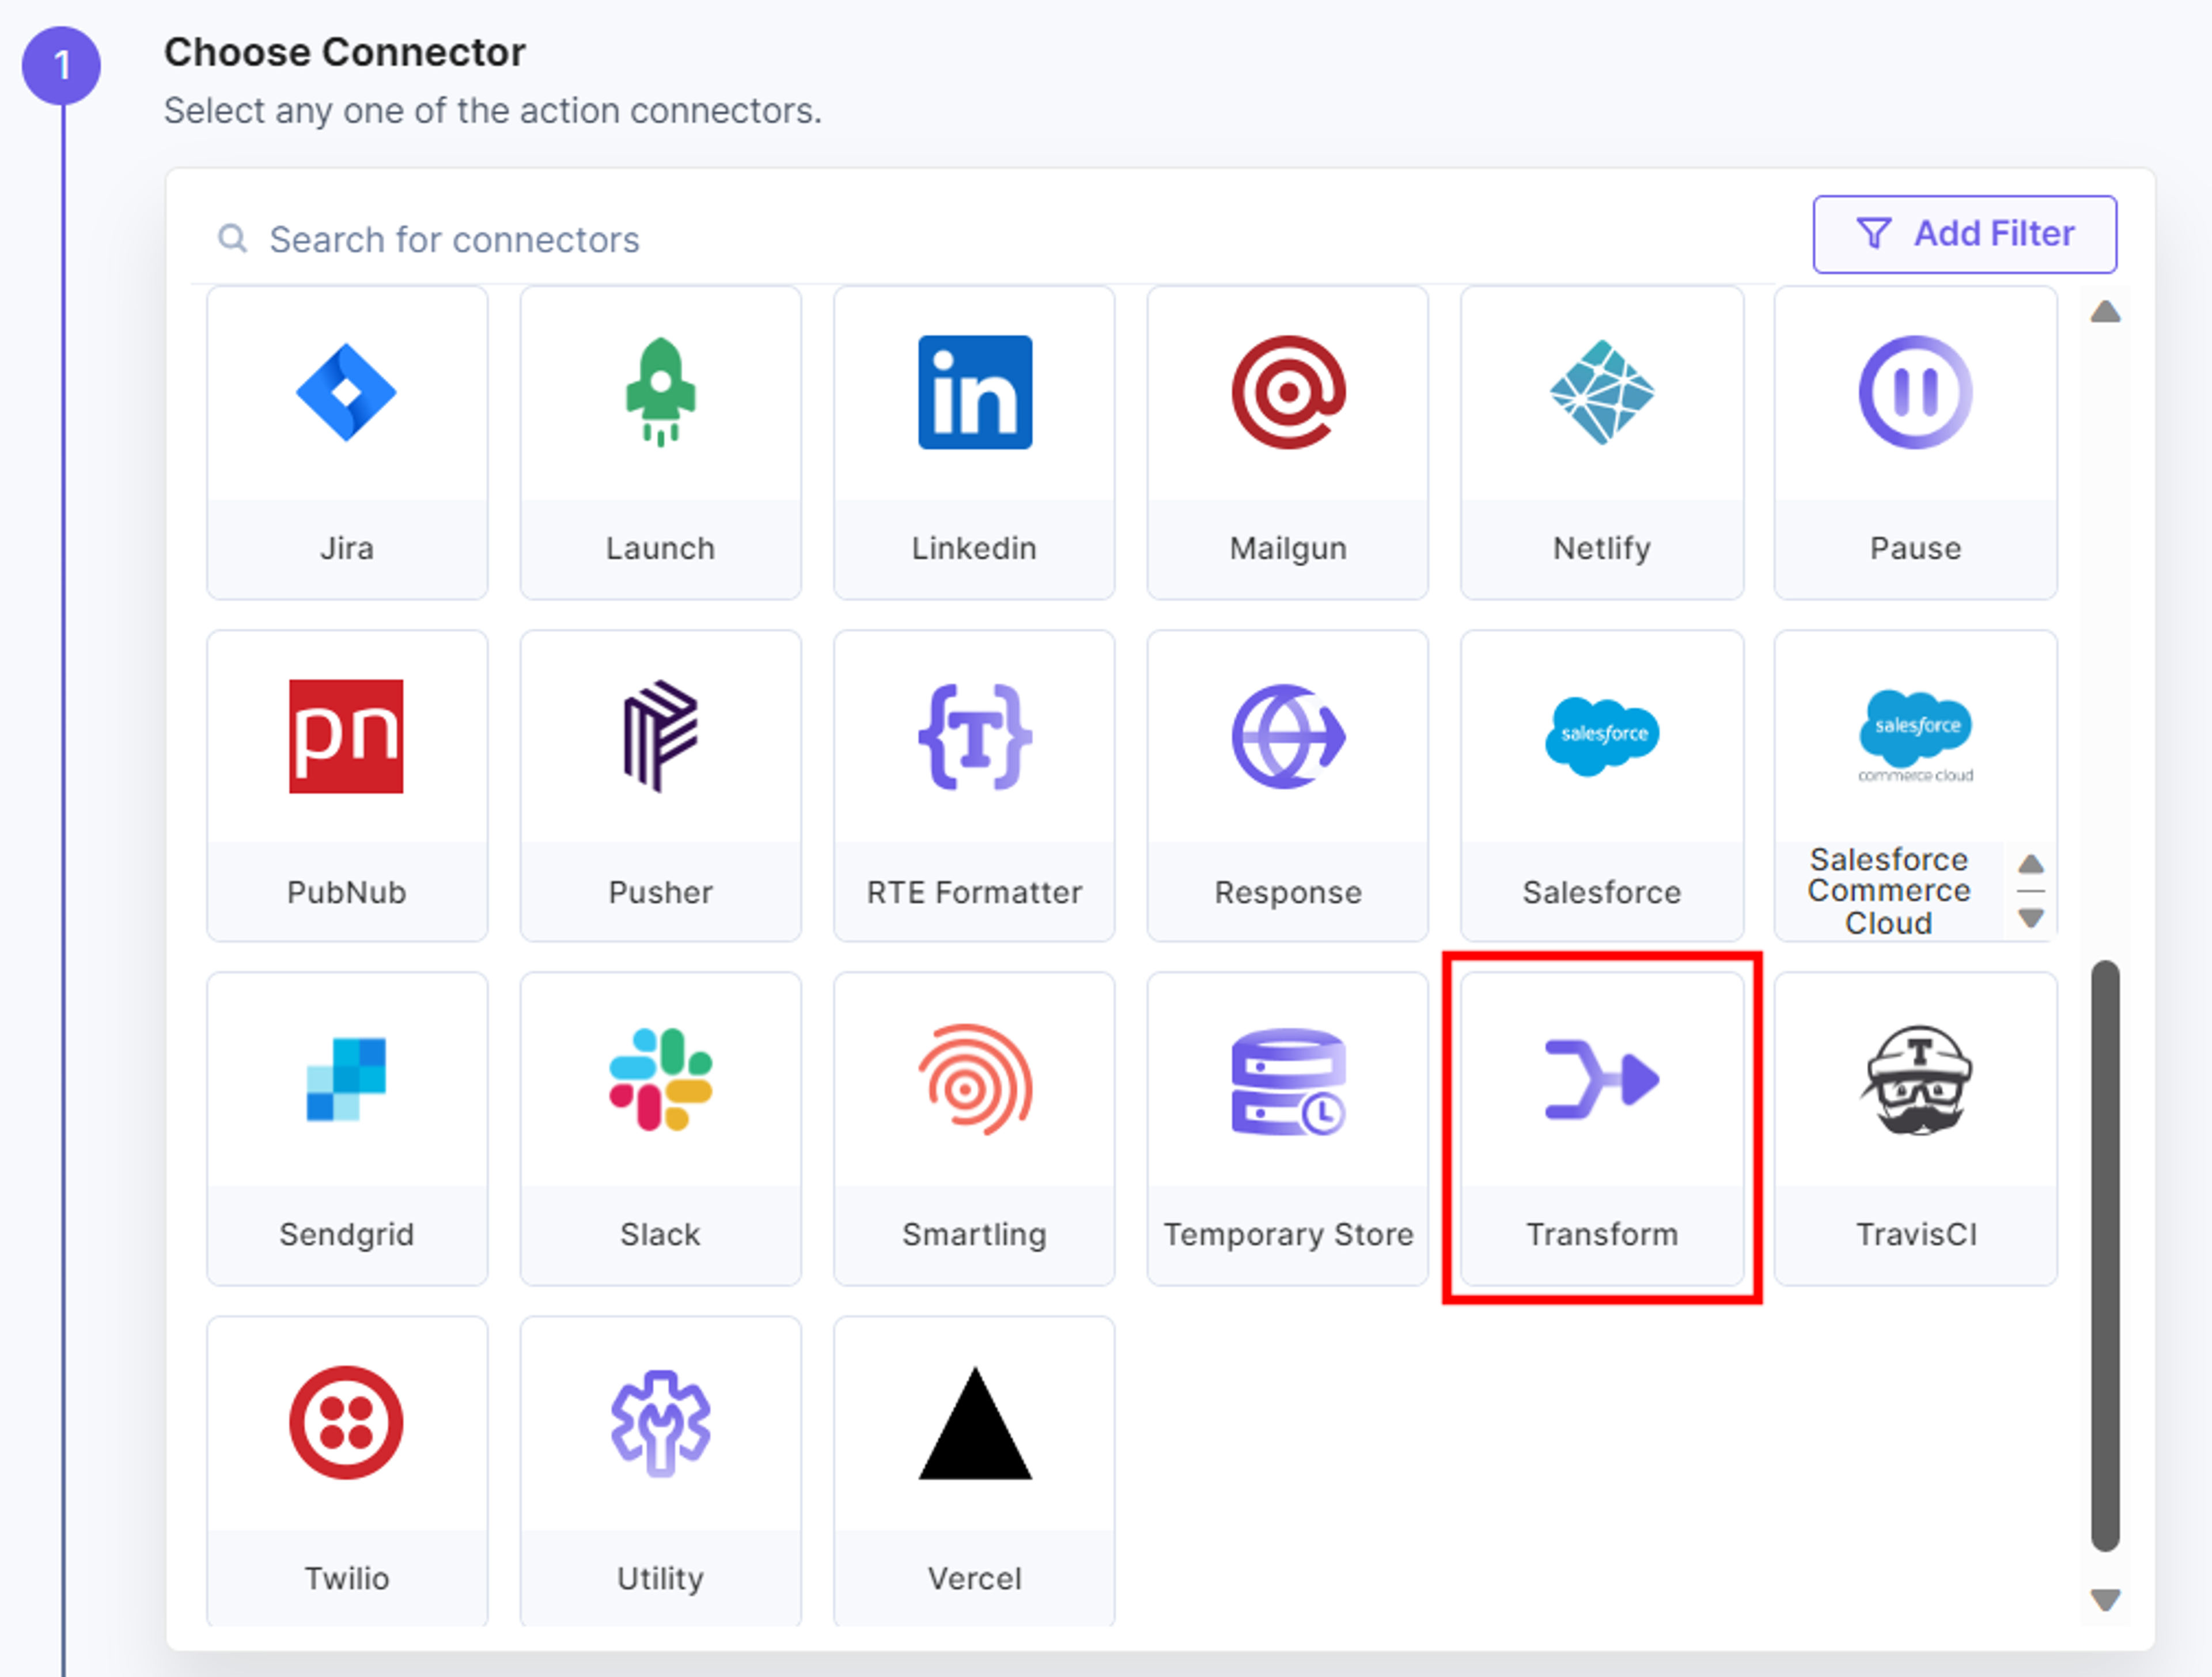Click the Response connector icon
Viewport: 2212px width, 1677px height.
click(1288, 736)
